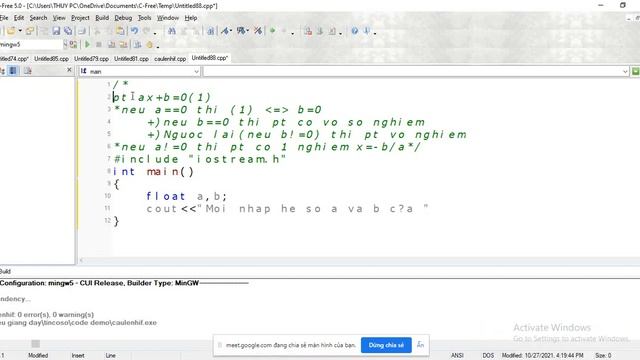Click the editor horizontal scrollbar left arrow
The height and width of the screenshot is (360, 640).
[x=82, y=260]
